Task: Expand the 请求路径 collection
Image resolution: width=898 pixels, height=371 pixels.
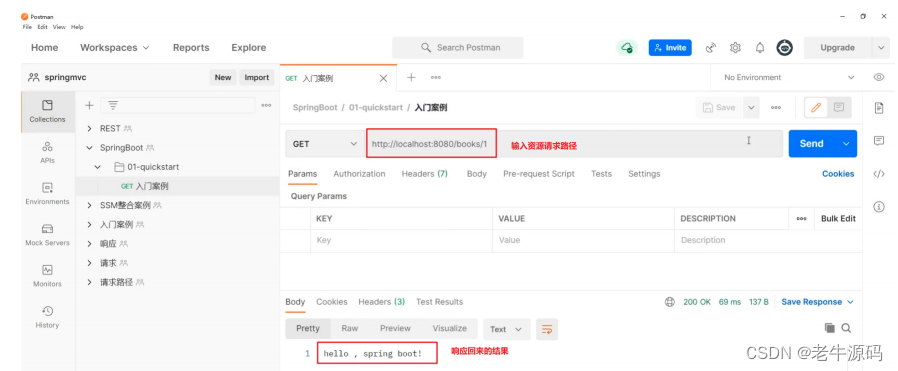Action: (89, 282)
